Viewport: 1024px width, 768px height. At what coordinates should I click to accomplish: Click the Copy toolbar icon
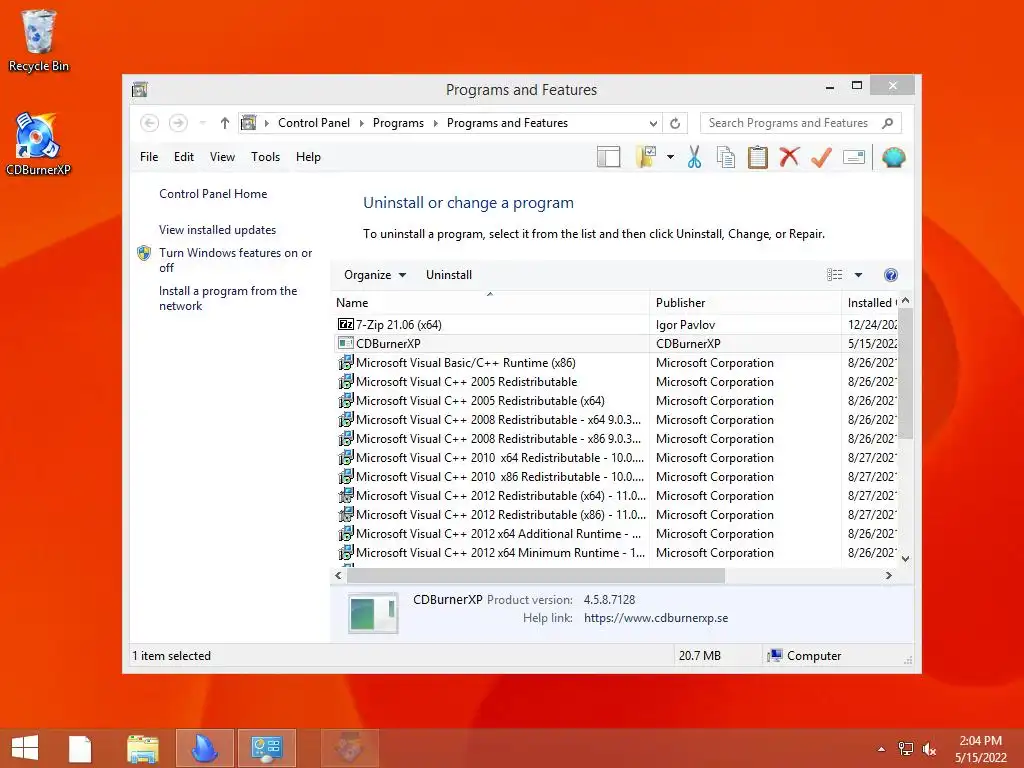click(726, 157)
